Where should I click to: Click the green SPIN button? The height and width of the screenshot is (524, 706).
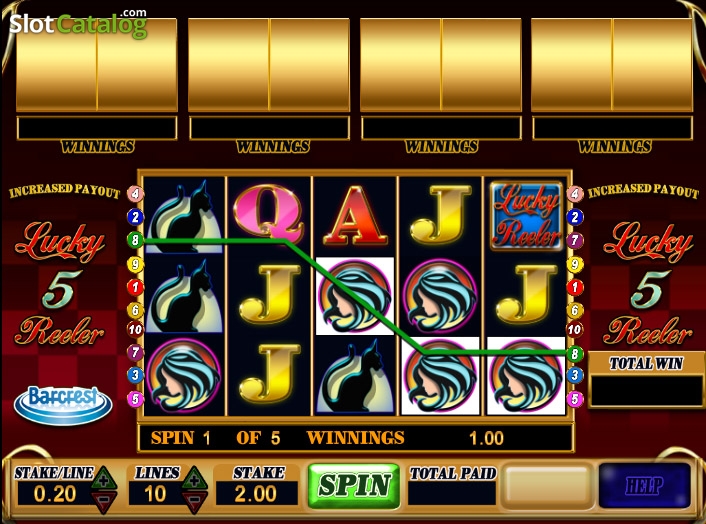coord(354,486)
